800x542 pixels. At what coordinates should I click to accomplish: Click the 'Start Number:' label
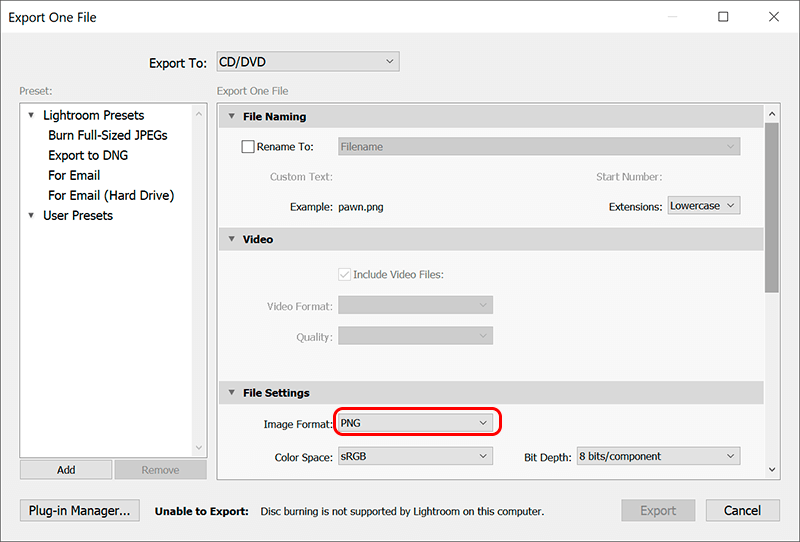tap(629, 177)
